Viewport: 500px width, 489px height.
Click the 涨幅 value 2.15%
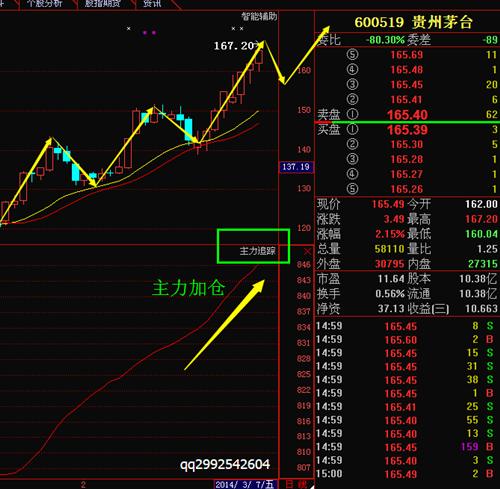390,234
